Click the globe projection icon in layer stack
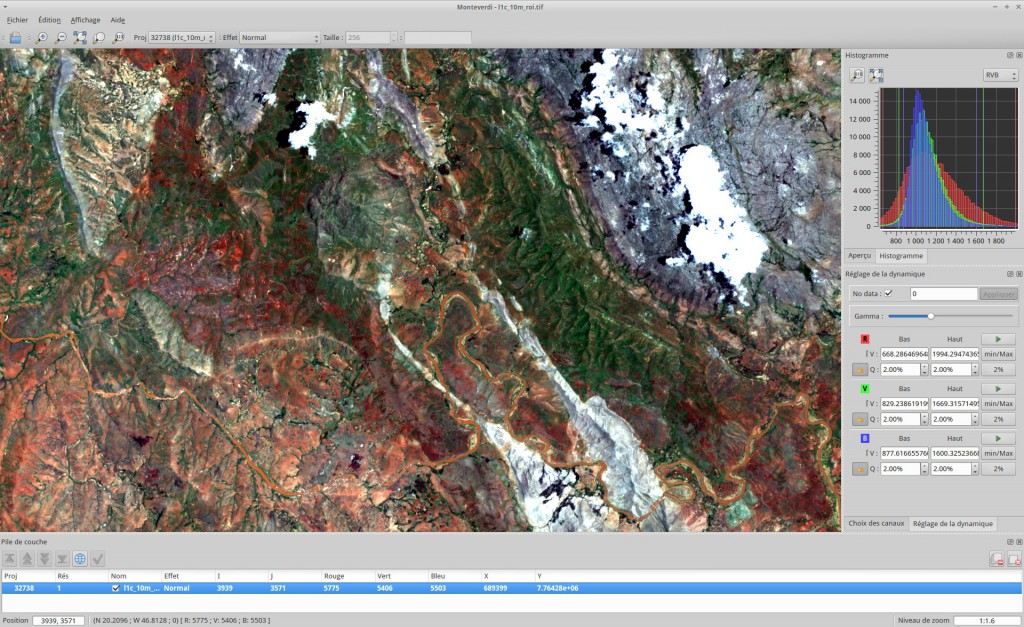The width and height of the screenshot is (1024, 627). pos(80,558)
